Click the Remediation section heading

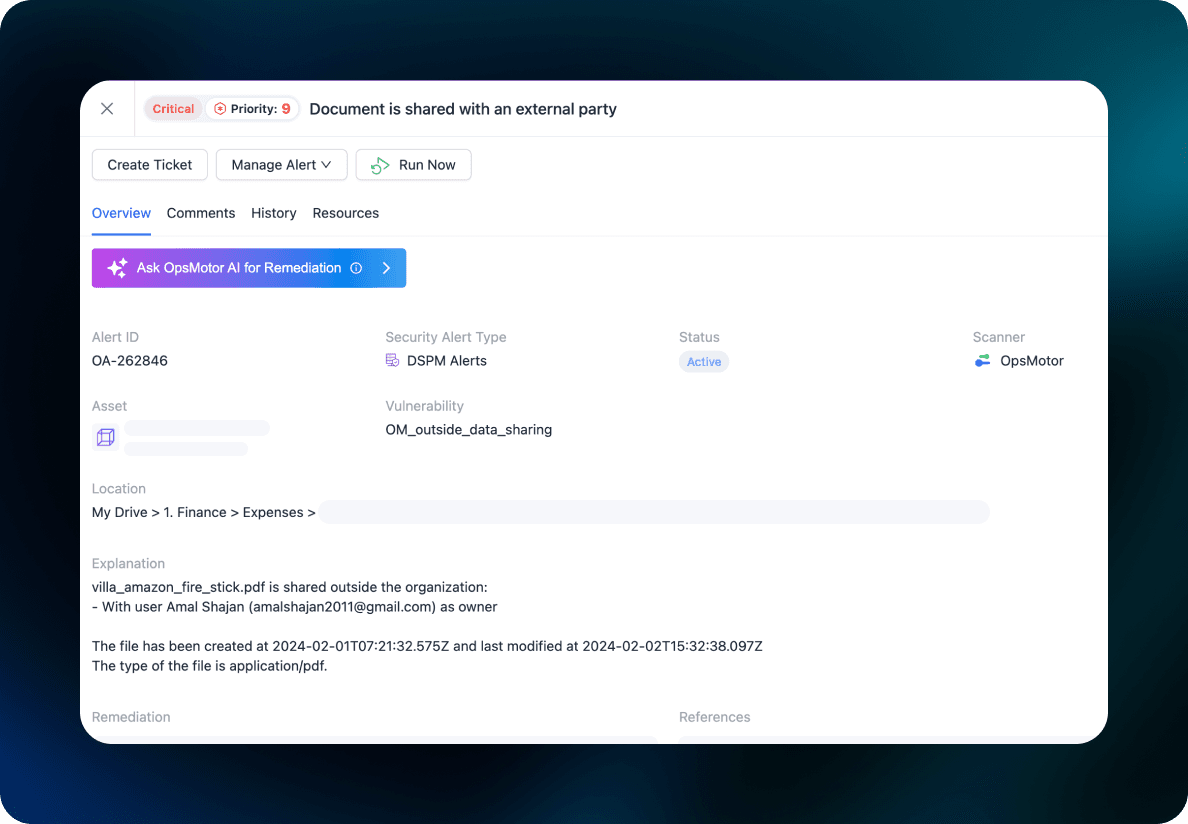131,717
